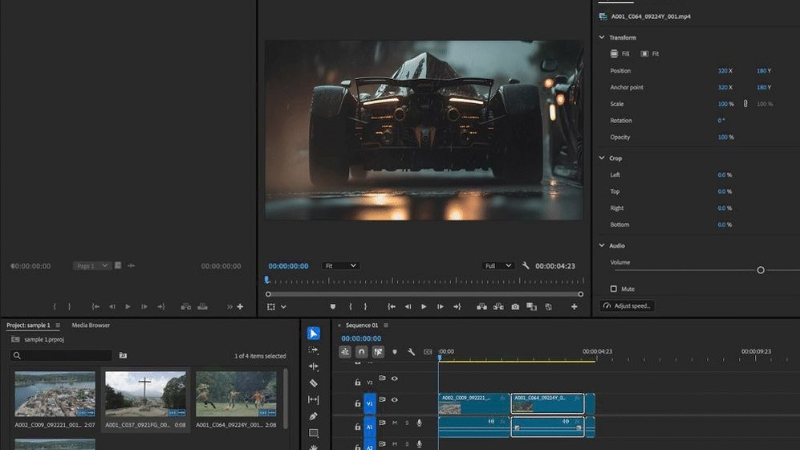The height and width of the screenshot is (450, 800).
Task: Click the Fill button under Transform
Action: click(x=621, y=53)
